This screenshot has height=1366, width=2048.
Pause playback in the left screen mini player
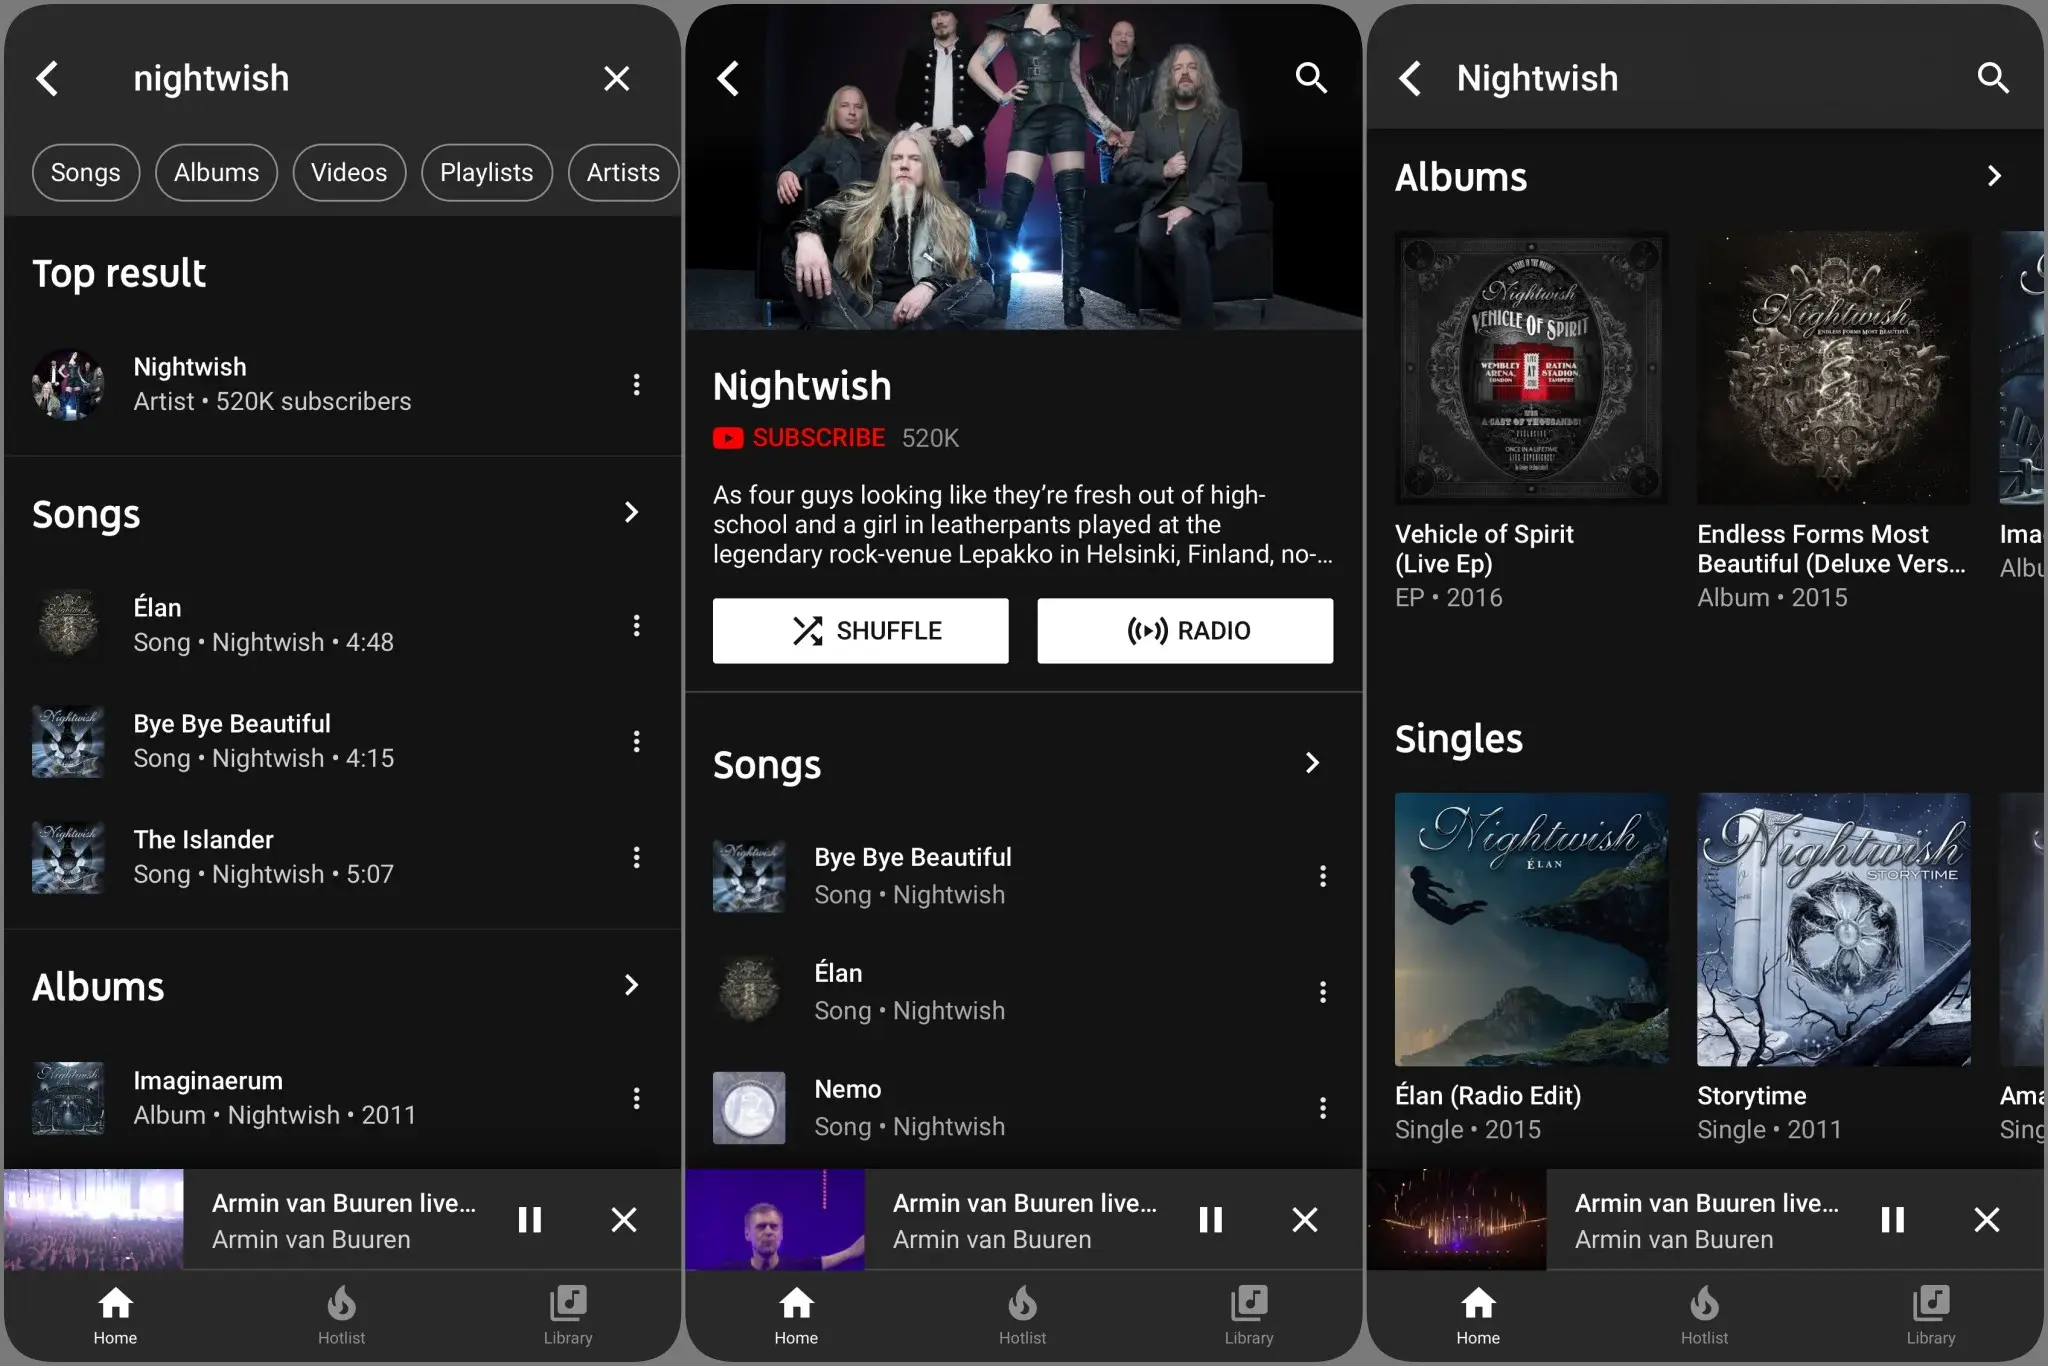tap(530, 1220)
